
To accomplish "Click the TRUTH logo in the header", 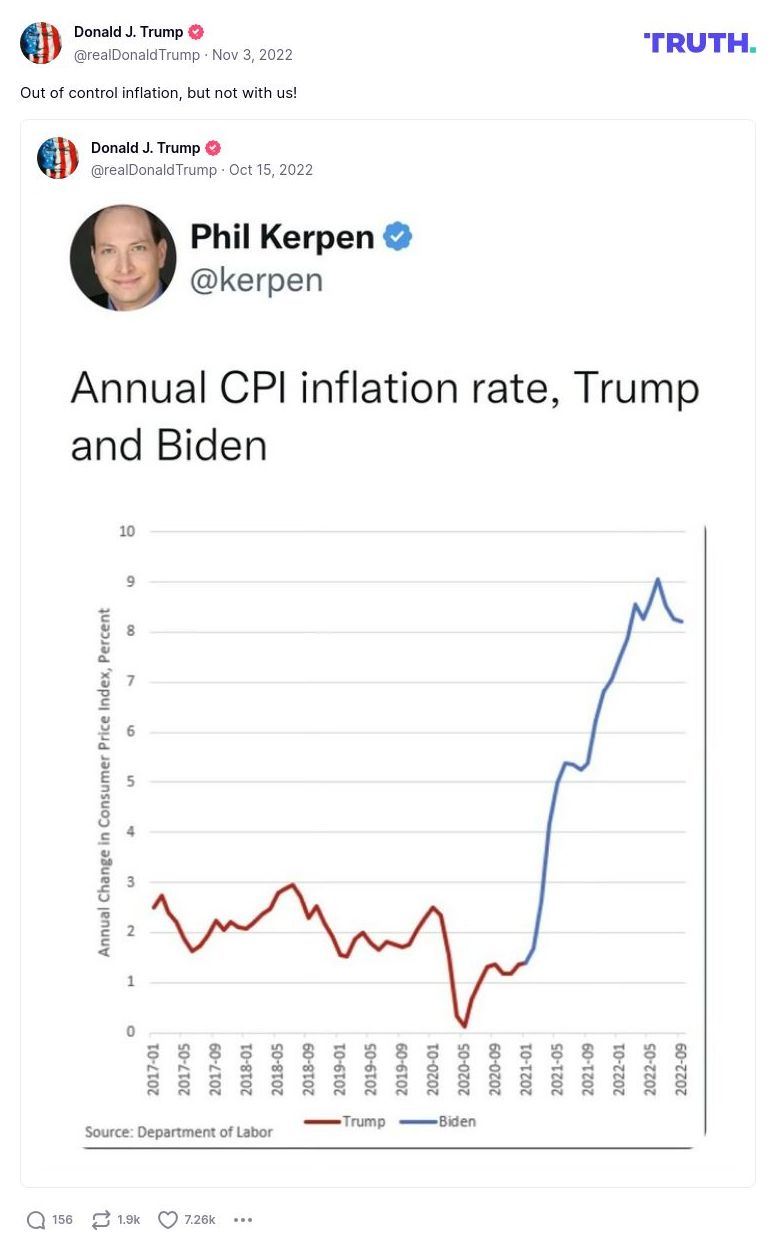I will point(699,42).
